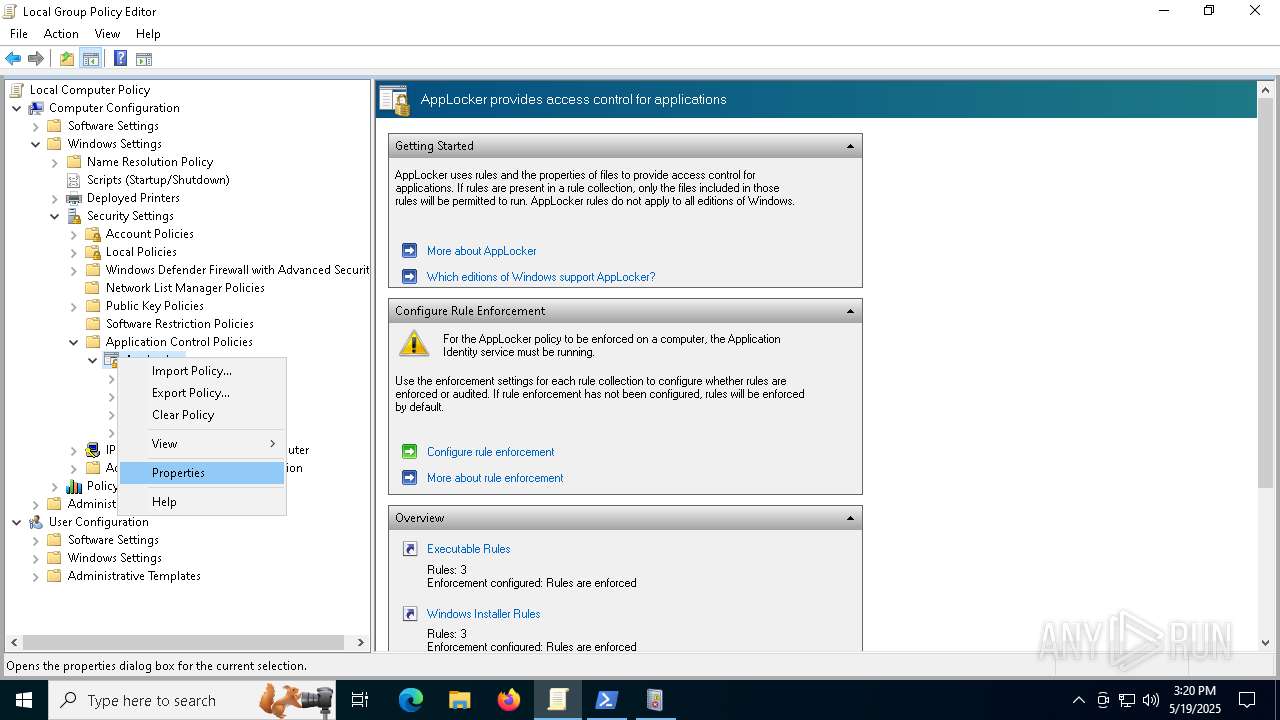1280x720 pixels.
Task: Collapse the Application Control Policies node
Action: click(74, 342)
